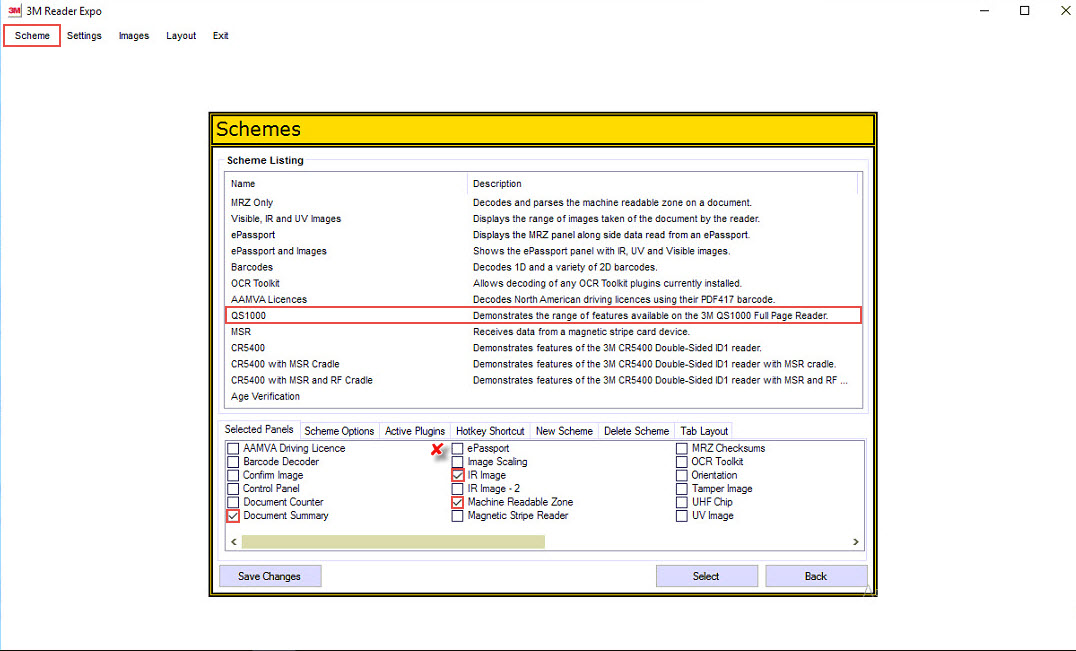Click the 3M logo in the title bar
The width and height of the screenshot is (1076, 651).
(12, 11)
